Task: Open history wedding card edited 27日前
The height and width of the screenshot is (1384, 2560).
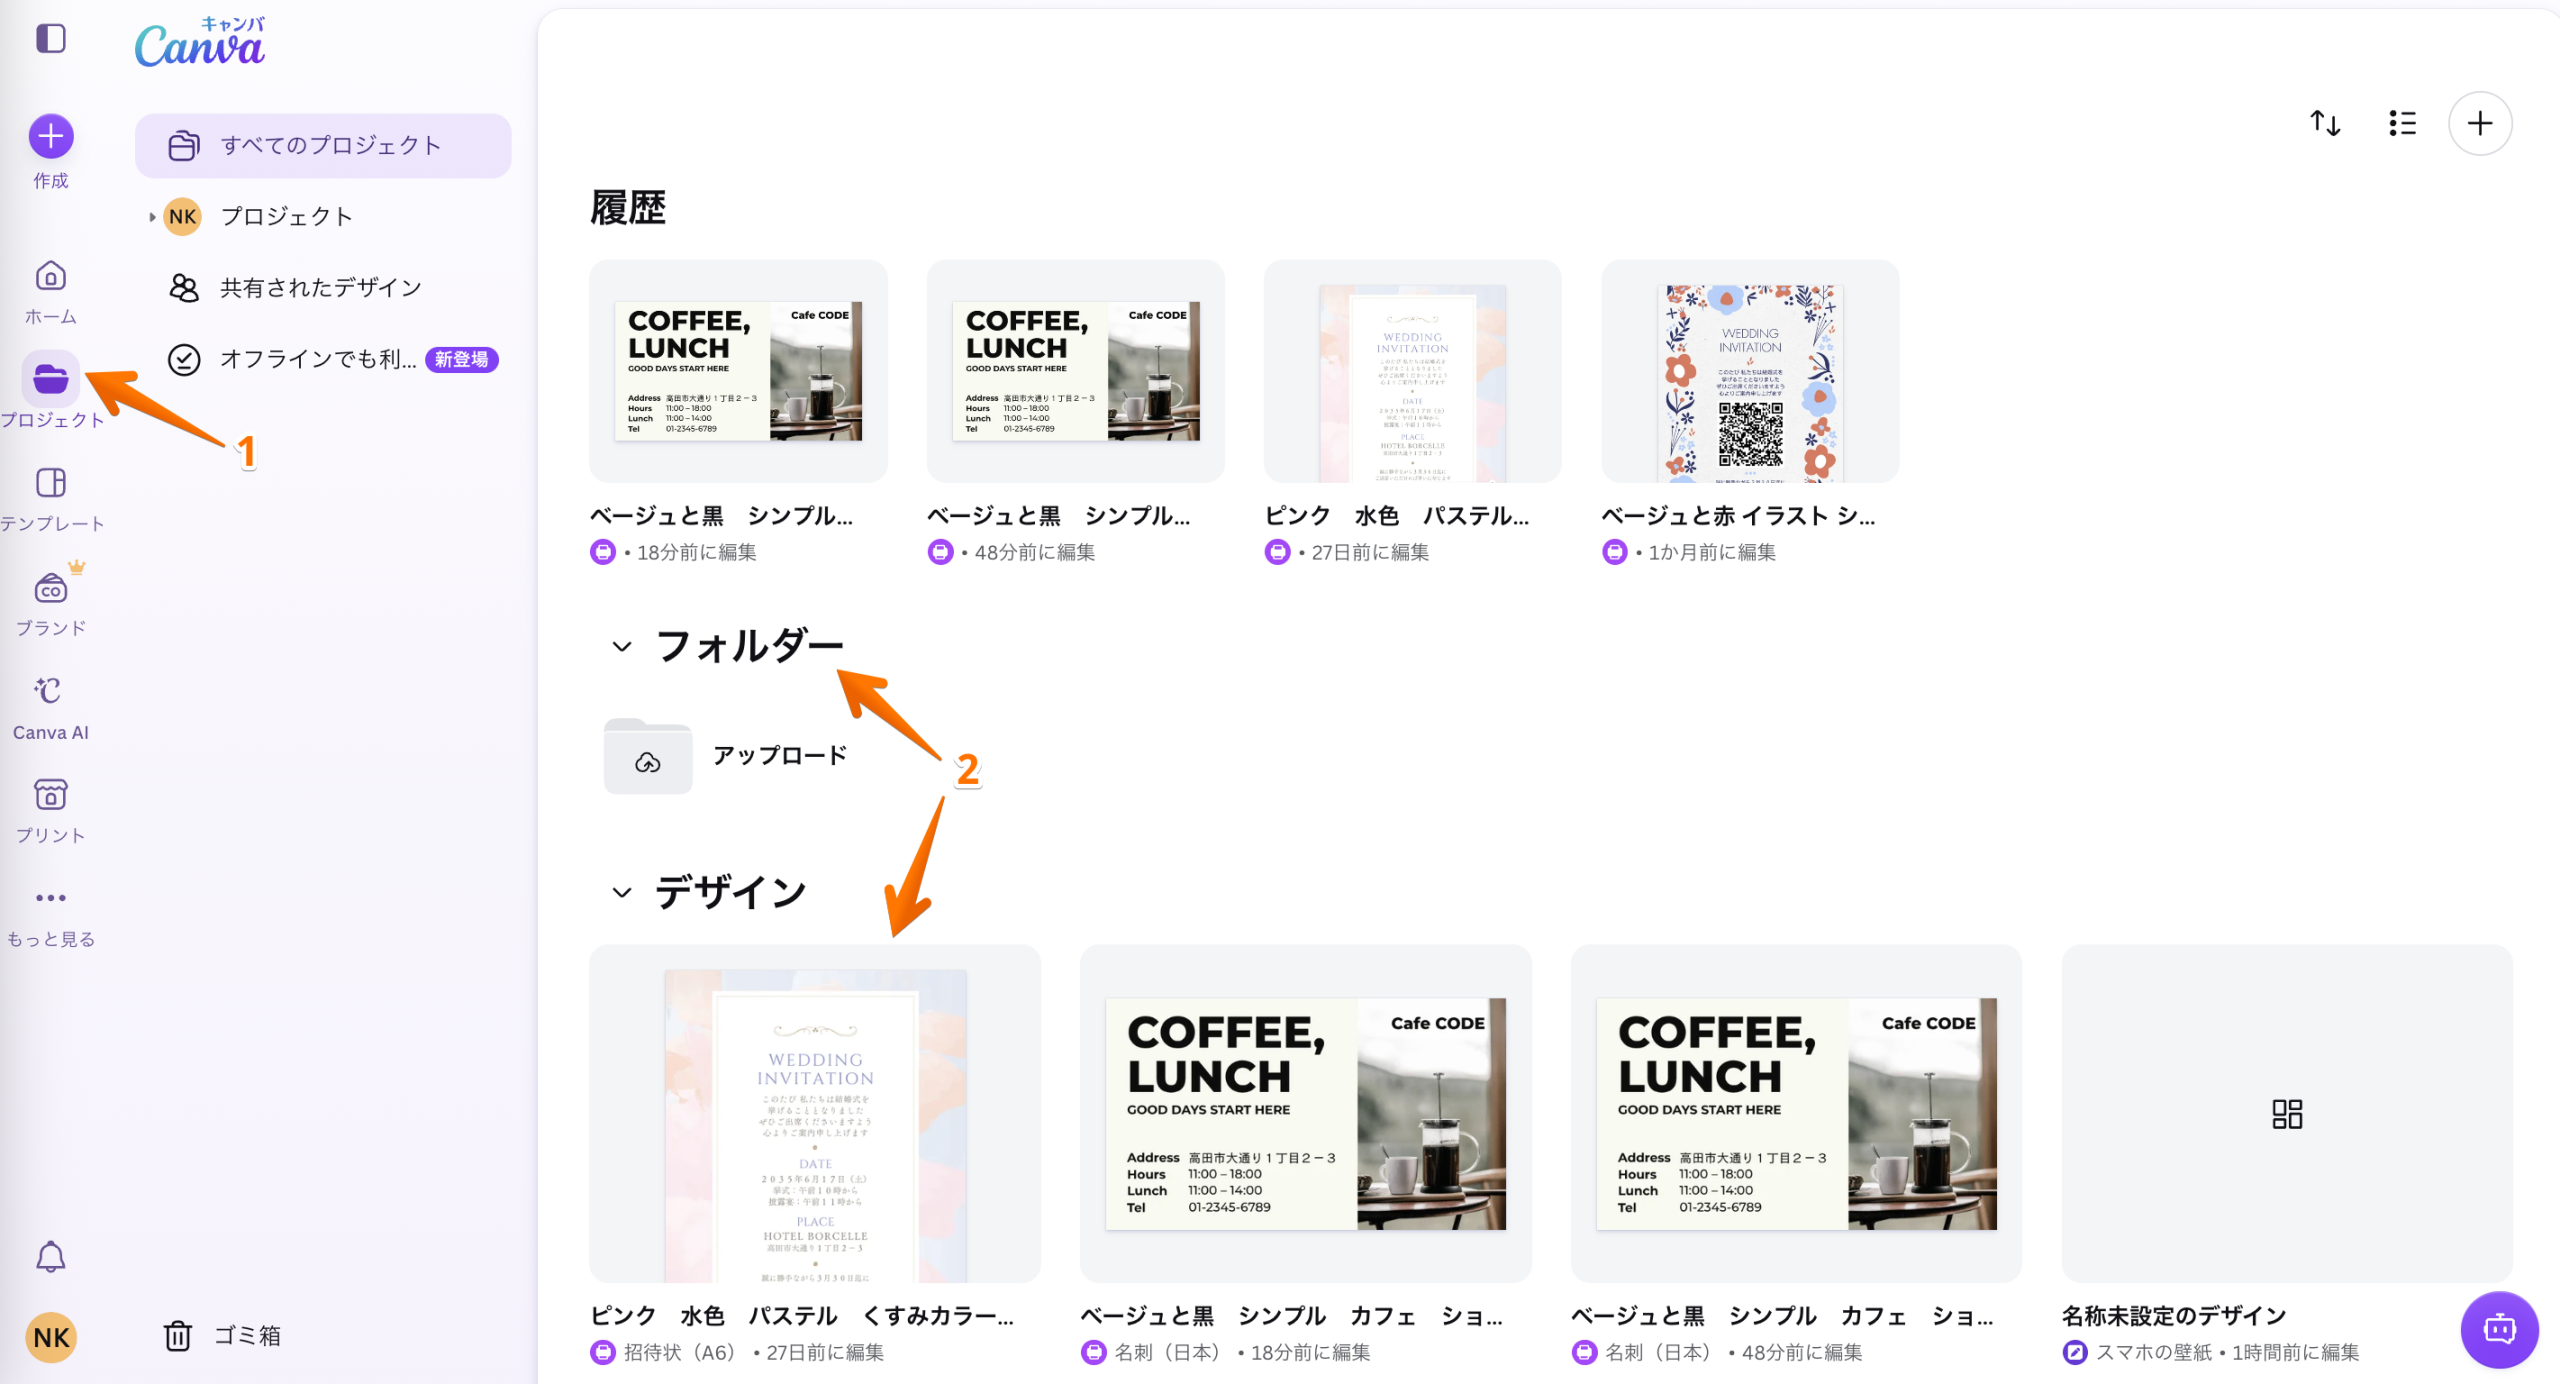Action: pos(1413,371)
